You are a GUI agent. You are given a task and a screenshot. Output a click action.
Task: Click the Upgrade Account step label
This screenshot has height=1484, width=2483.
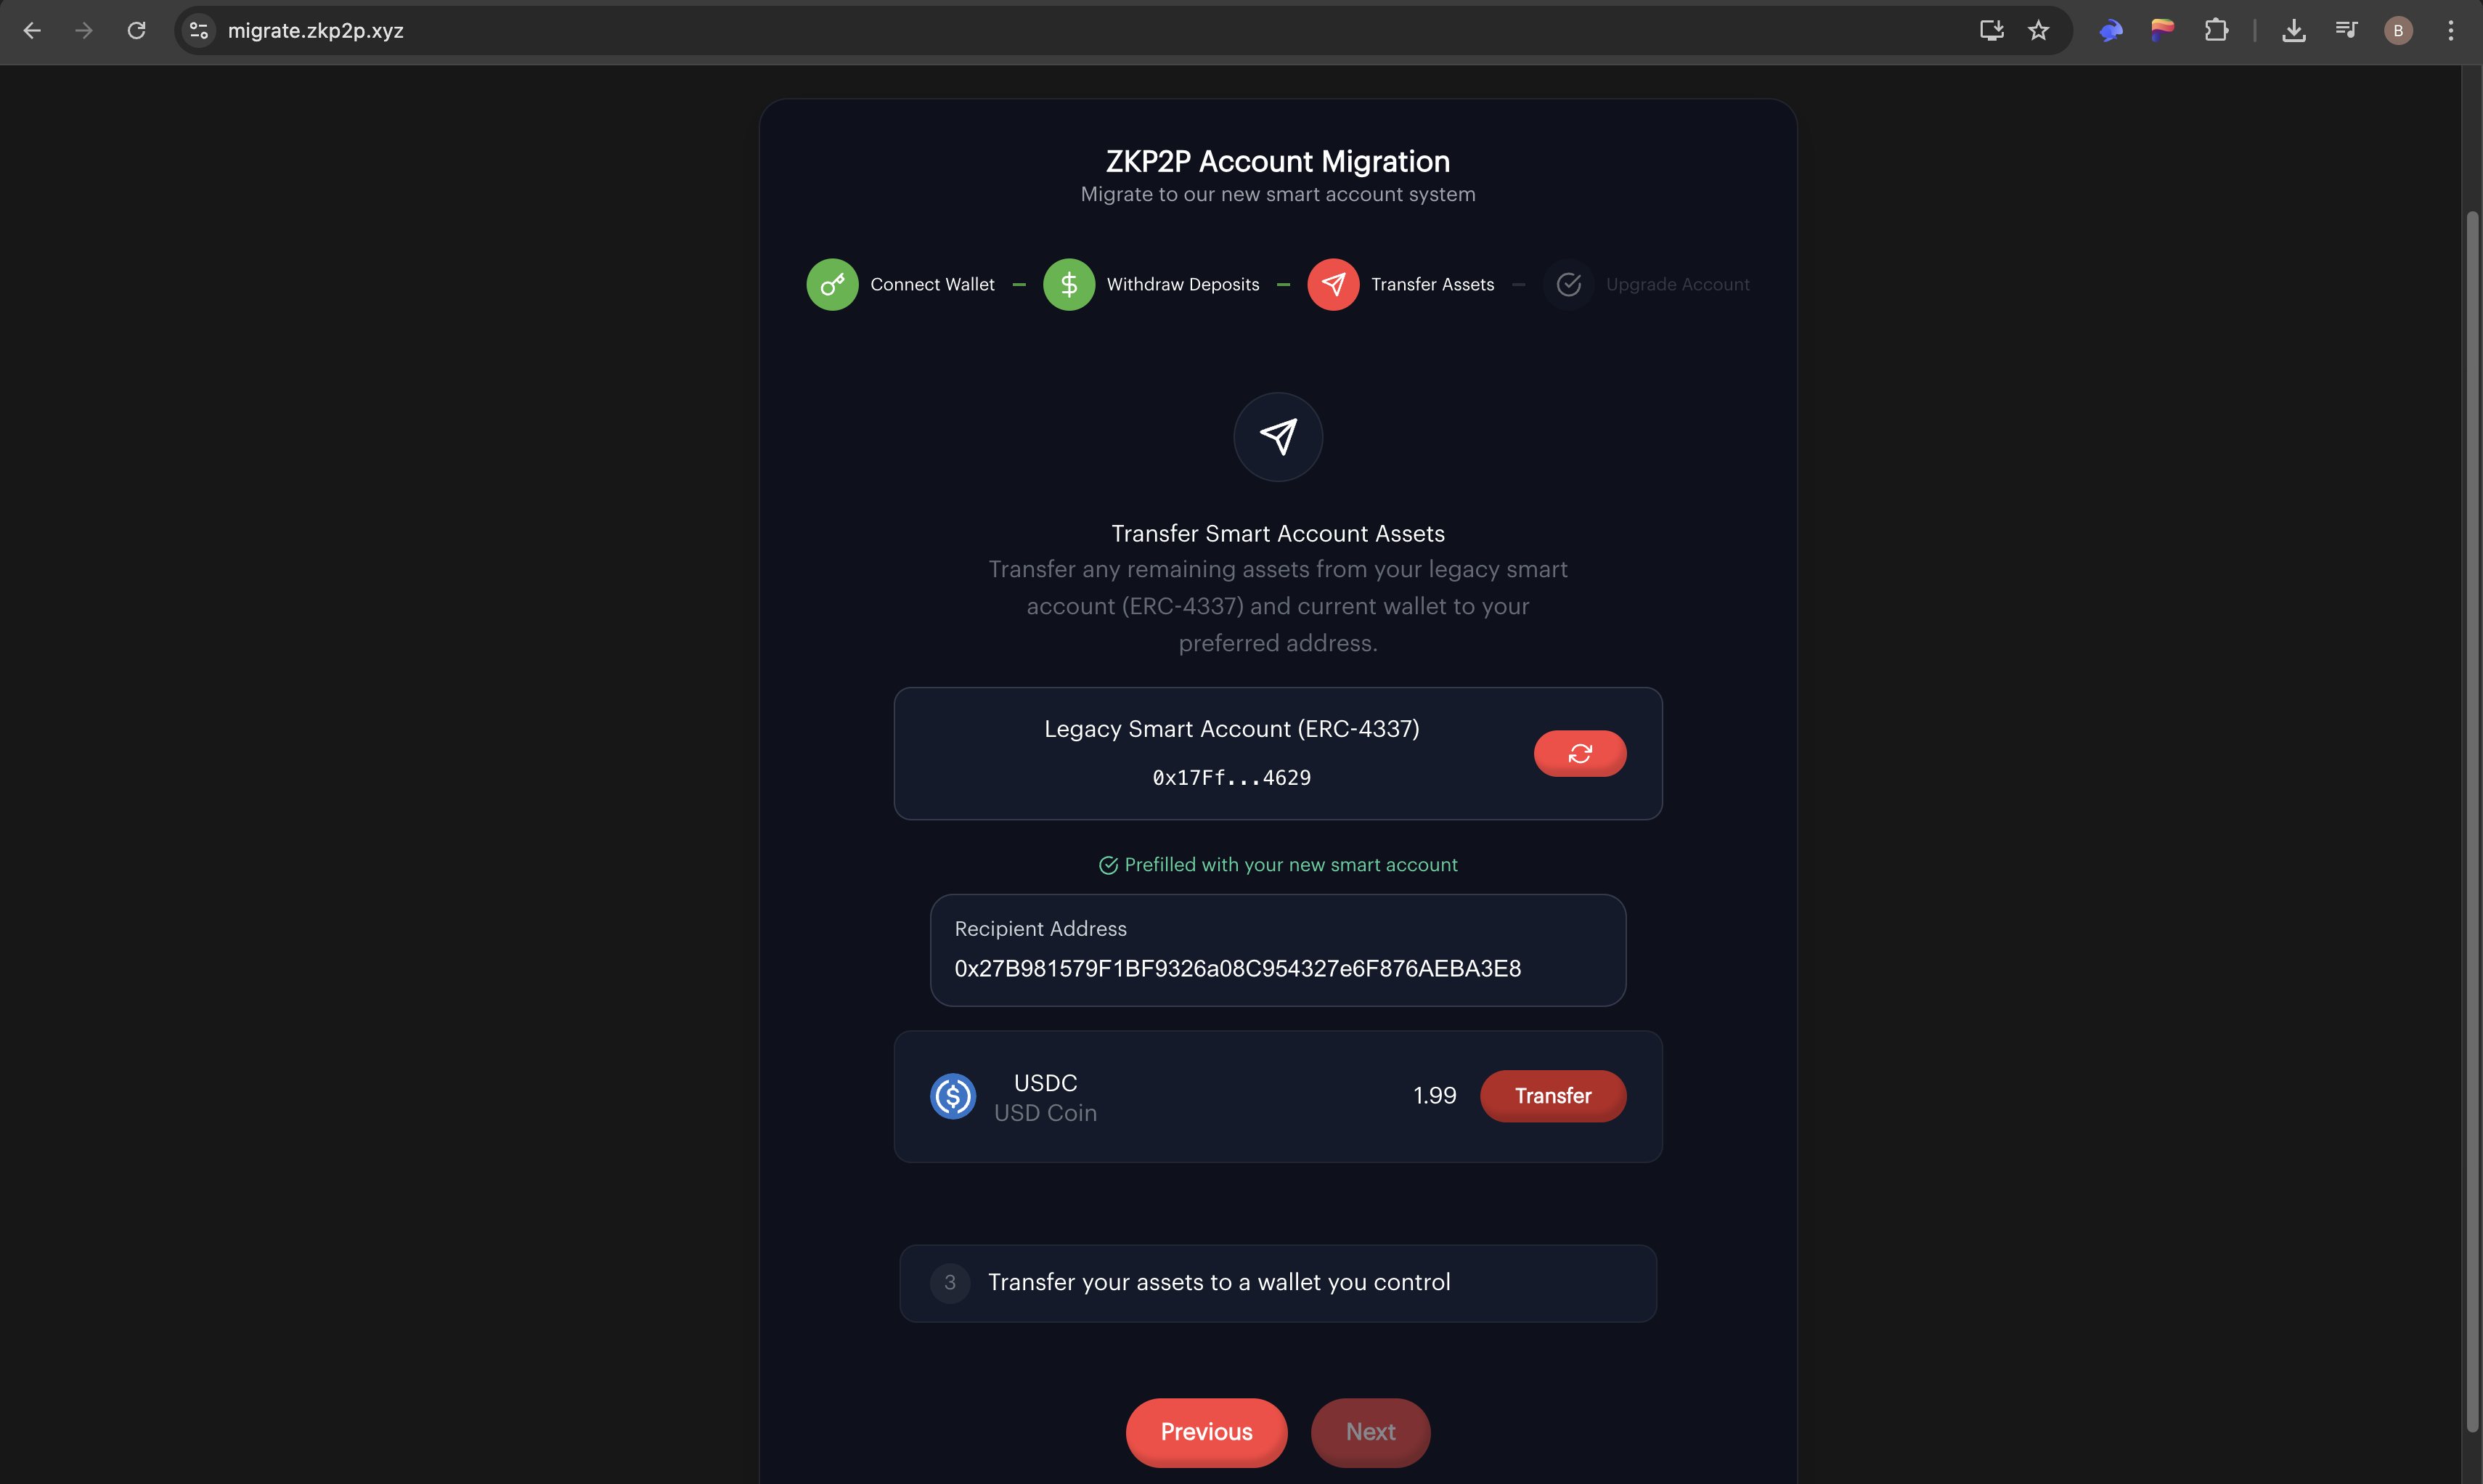pyautogui.click(x=1677, y=285)
